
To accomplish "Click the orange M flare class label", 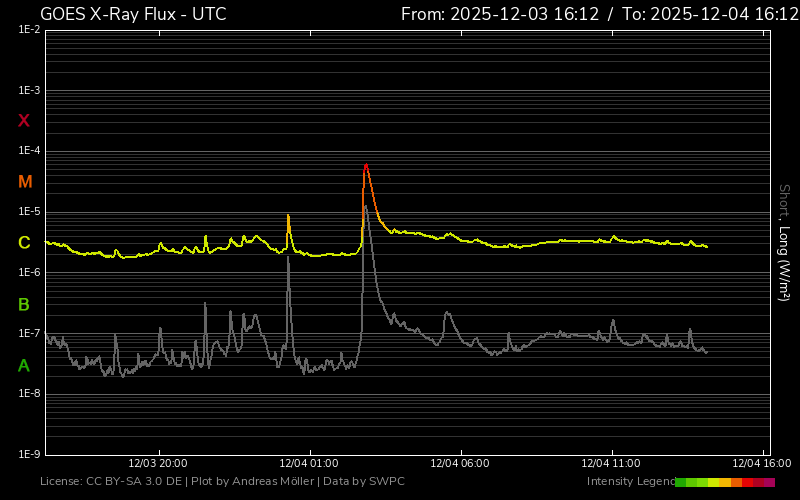I will [25, 182].
